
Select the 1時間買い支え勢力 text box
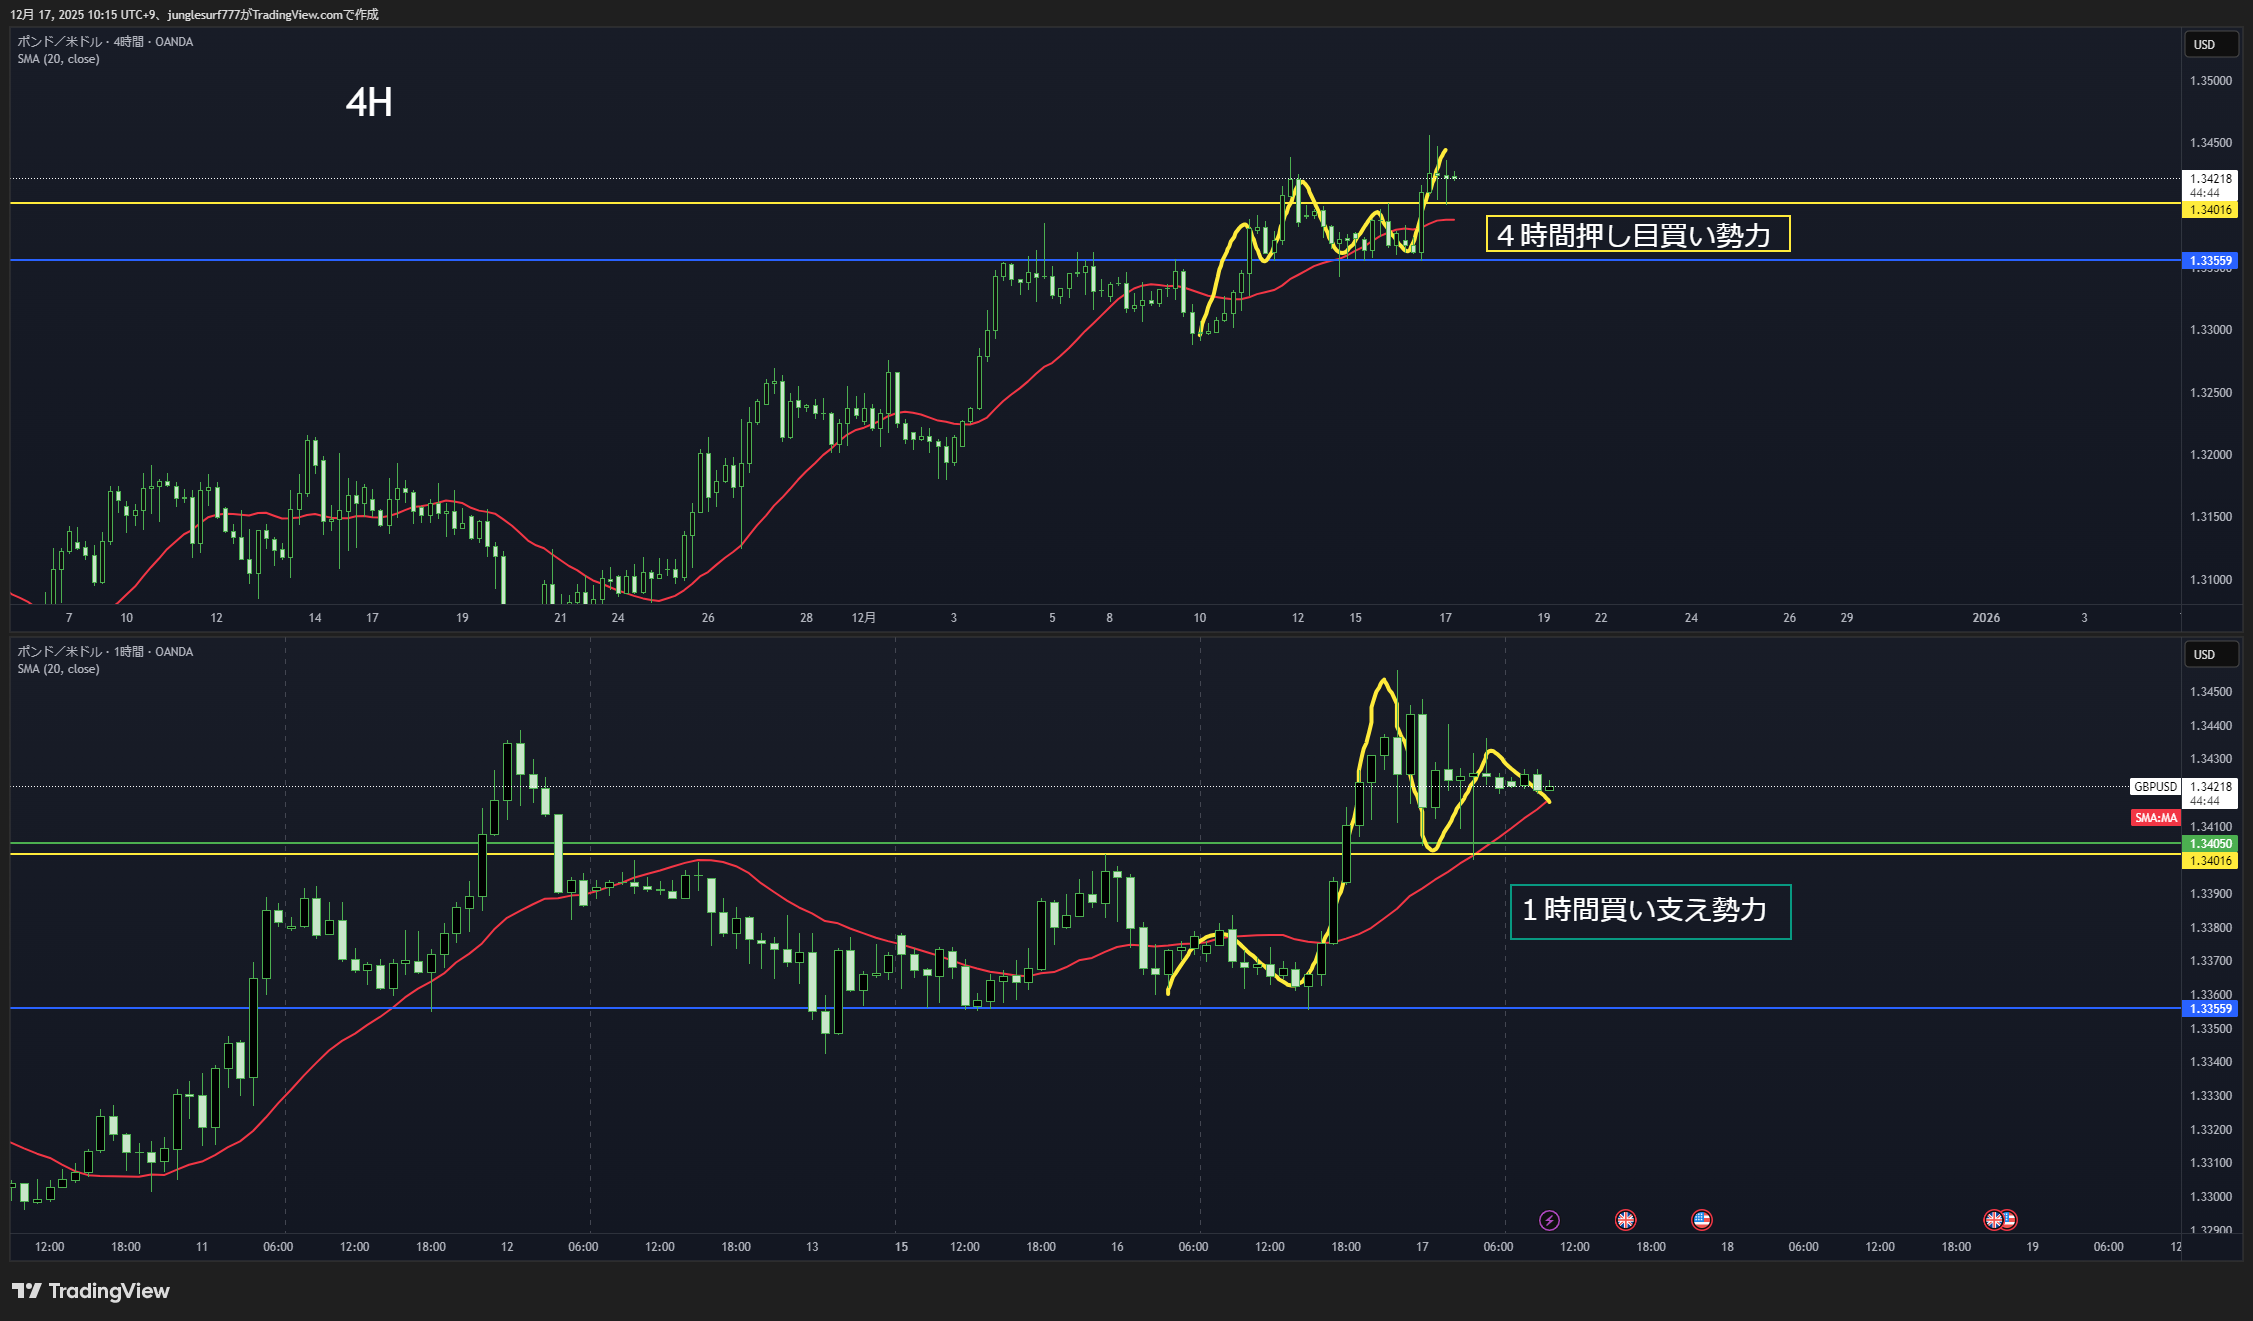(1649, 911)
